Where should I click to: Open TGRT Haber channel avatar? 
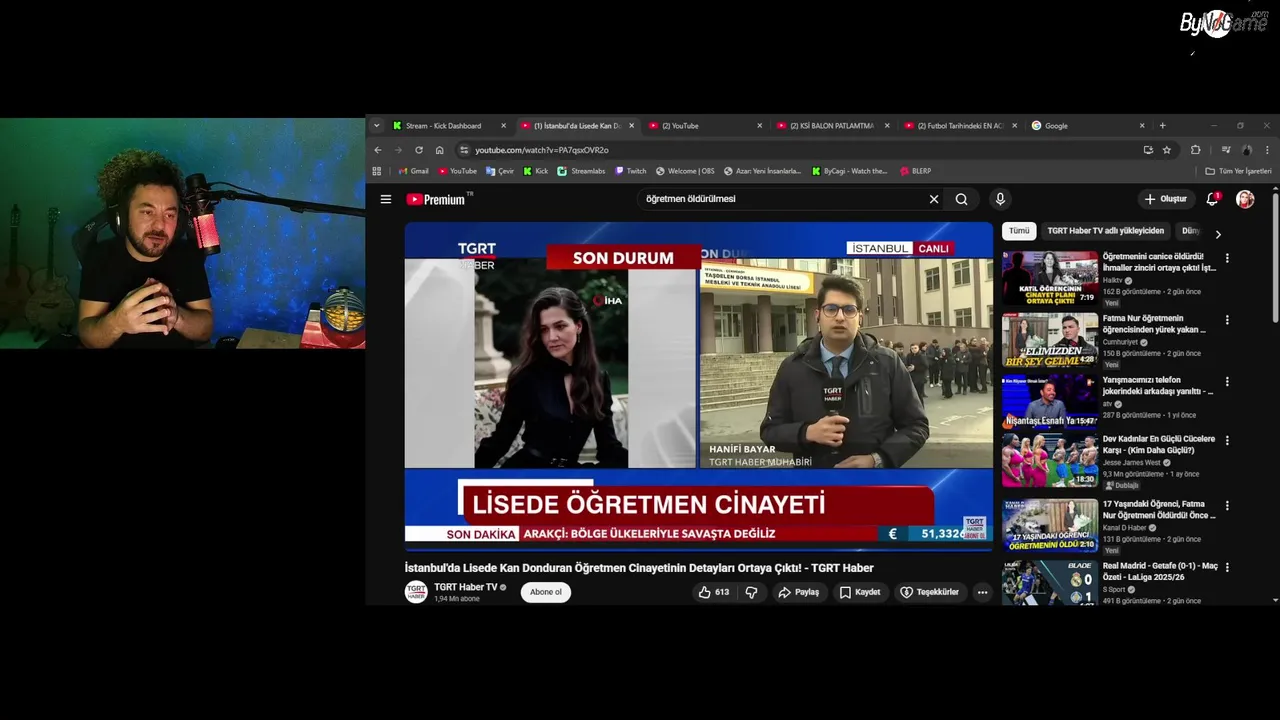[416, 592]
